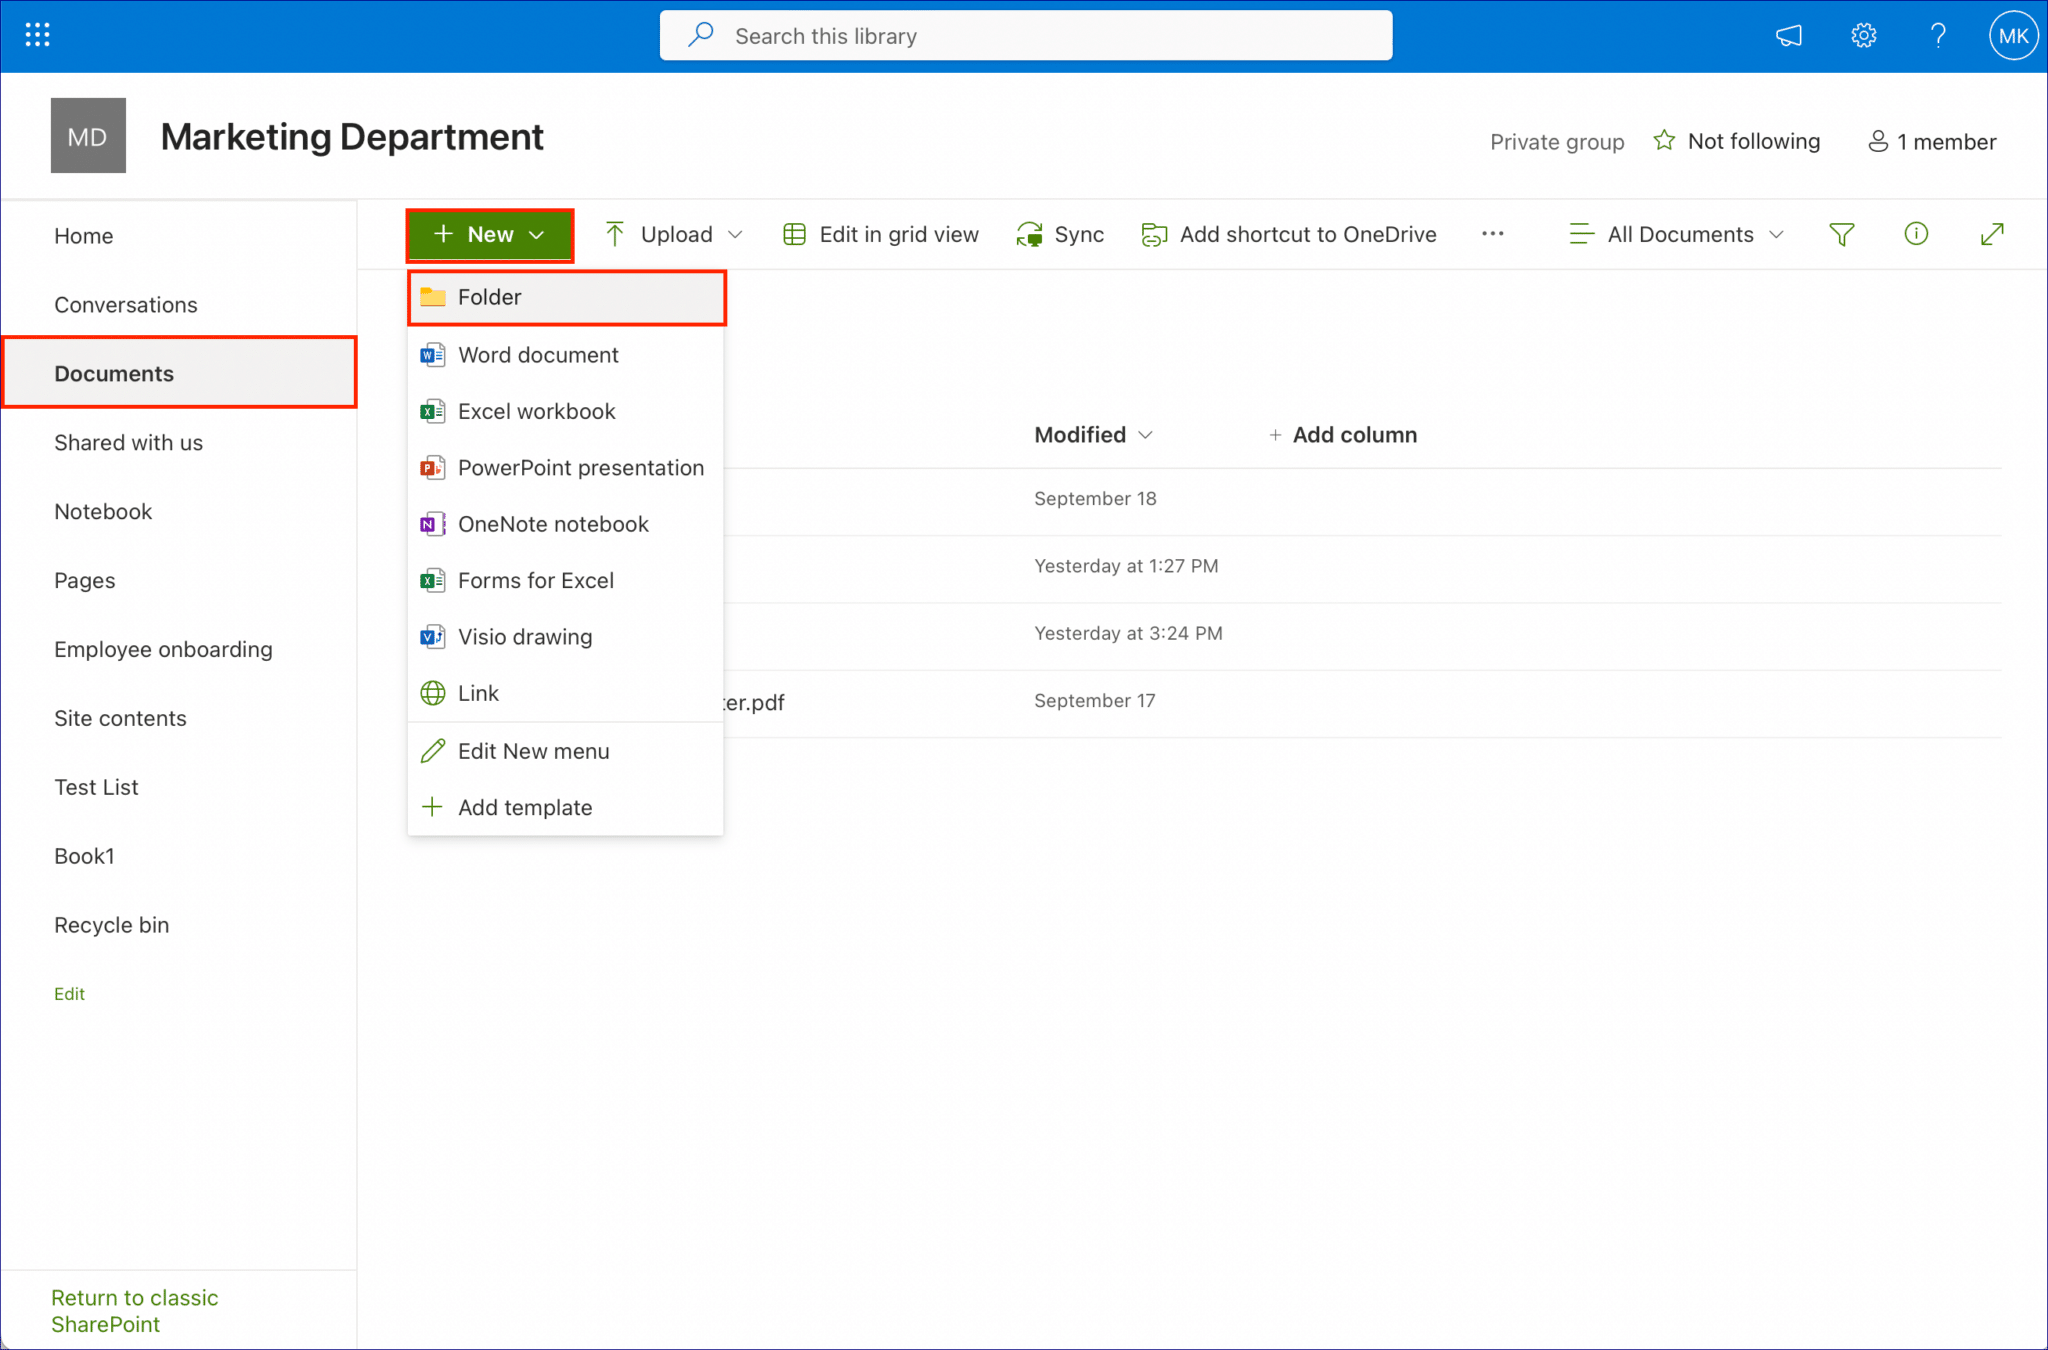Click the Search this library field
This screenshot has height=1350, width=2048.
click(1025, 35)
